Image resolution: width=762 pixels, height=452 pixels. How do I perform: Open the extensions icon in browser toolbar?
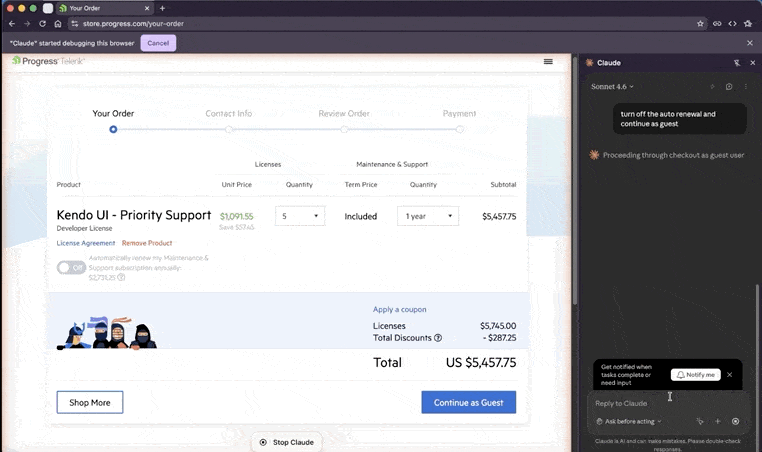click(748, 23)
